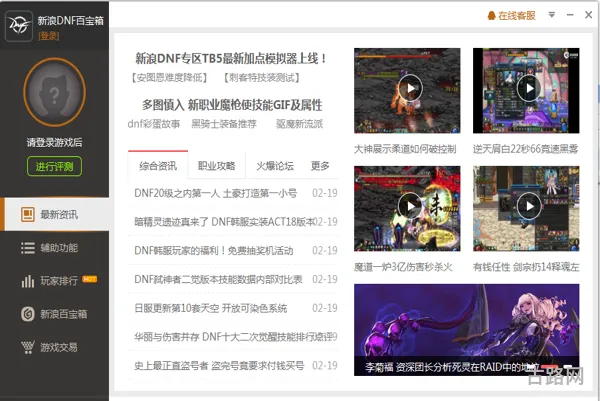600x401 pixels.
Task: Start the 进行评测 evaluation button
Action: (54, 166)
